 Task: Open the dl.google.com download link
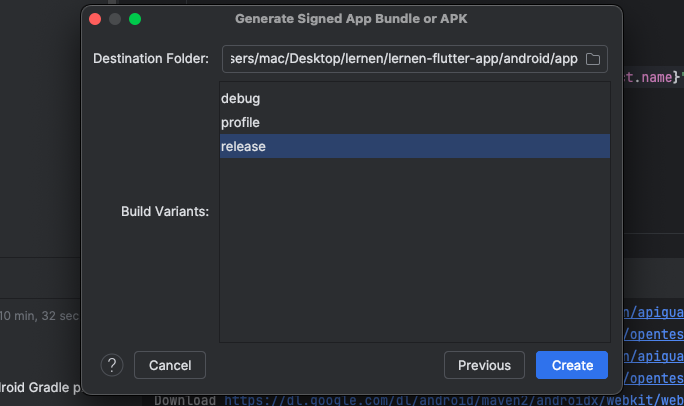tap(454, 400)
